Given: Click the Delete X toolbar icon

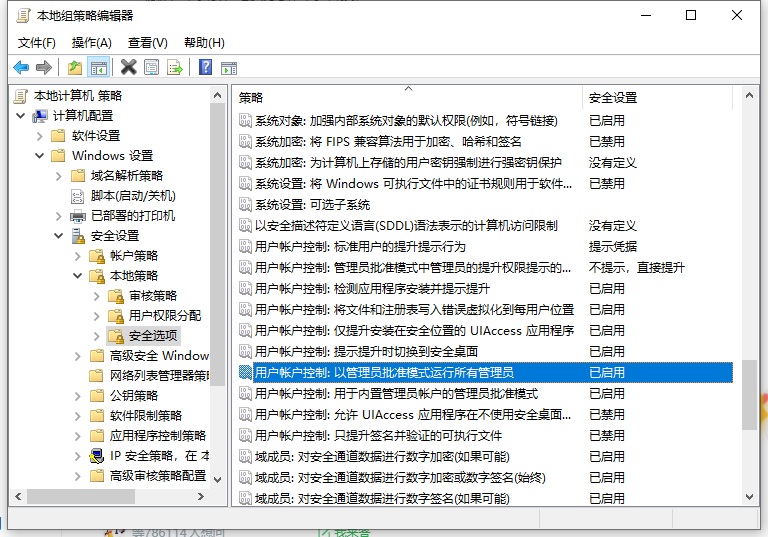Looking at the screenshot, I should 128,67.
